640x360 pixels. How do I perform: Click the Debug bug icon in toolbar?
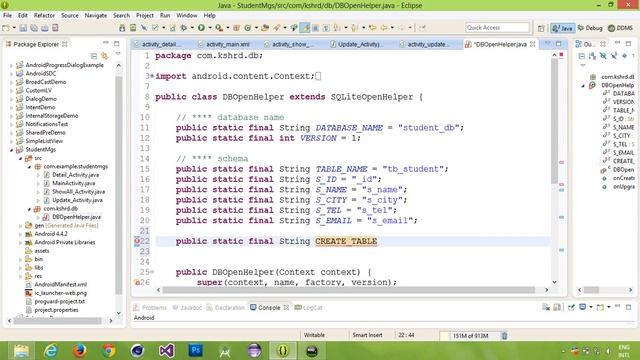point(183,28)
